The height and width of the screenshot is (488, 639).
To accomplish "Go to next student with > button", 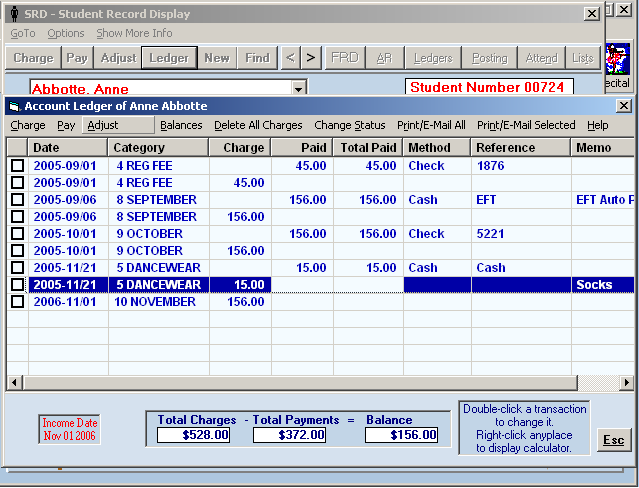I will [x=311, y=58].
